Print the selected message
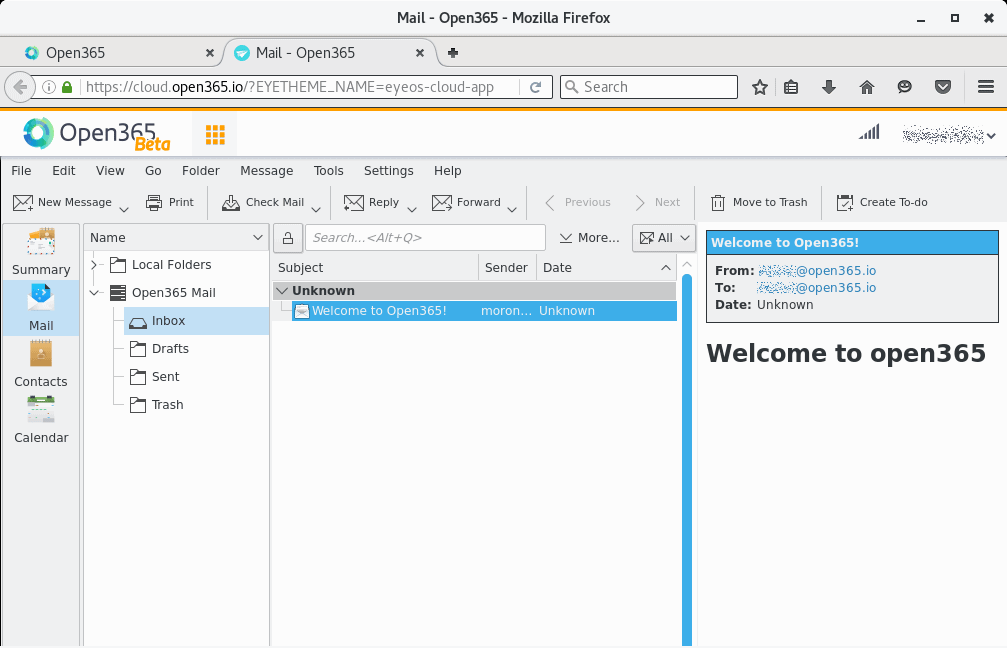Viewport: 1007px width, 648px height. coord(170,202)
